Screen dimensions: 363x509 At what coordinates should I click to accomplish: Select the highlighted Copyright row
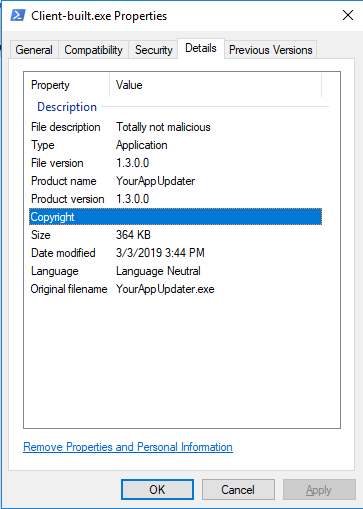pyautogui.click(x=175, y=217)
